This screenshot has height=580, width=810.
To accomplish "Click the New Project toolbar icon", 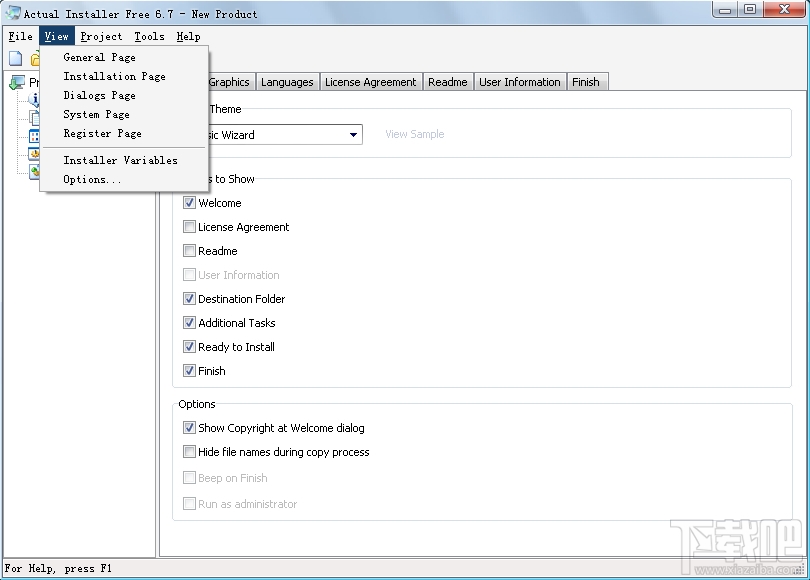I will pyautogui.click(x=13, y=58).
